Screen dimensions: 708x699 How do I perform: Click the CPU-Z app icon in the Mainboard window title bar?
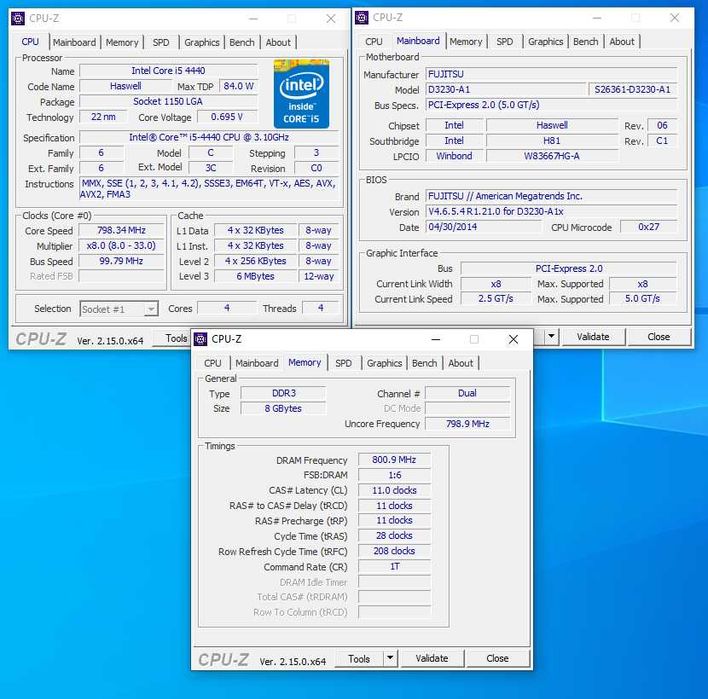point(362,18)
